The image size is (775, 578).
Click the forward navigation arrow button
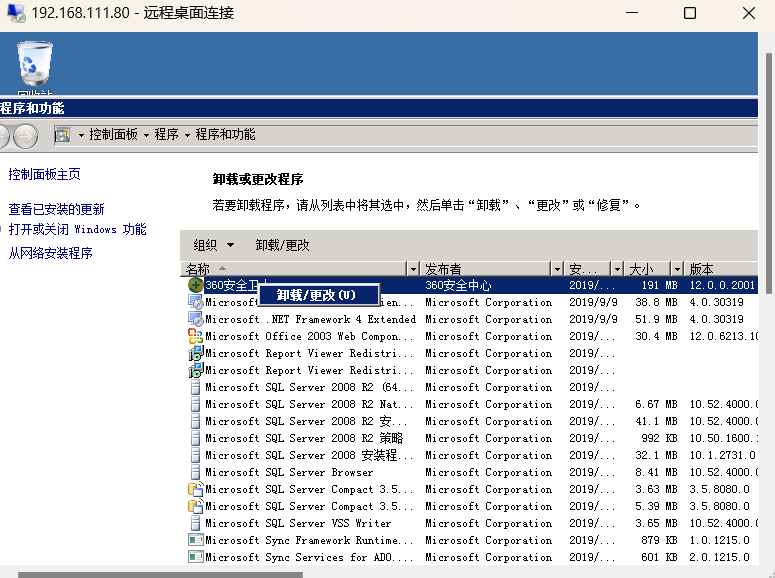pos(26,135)
